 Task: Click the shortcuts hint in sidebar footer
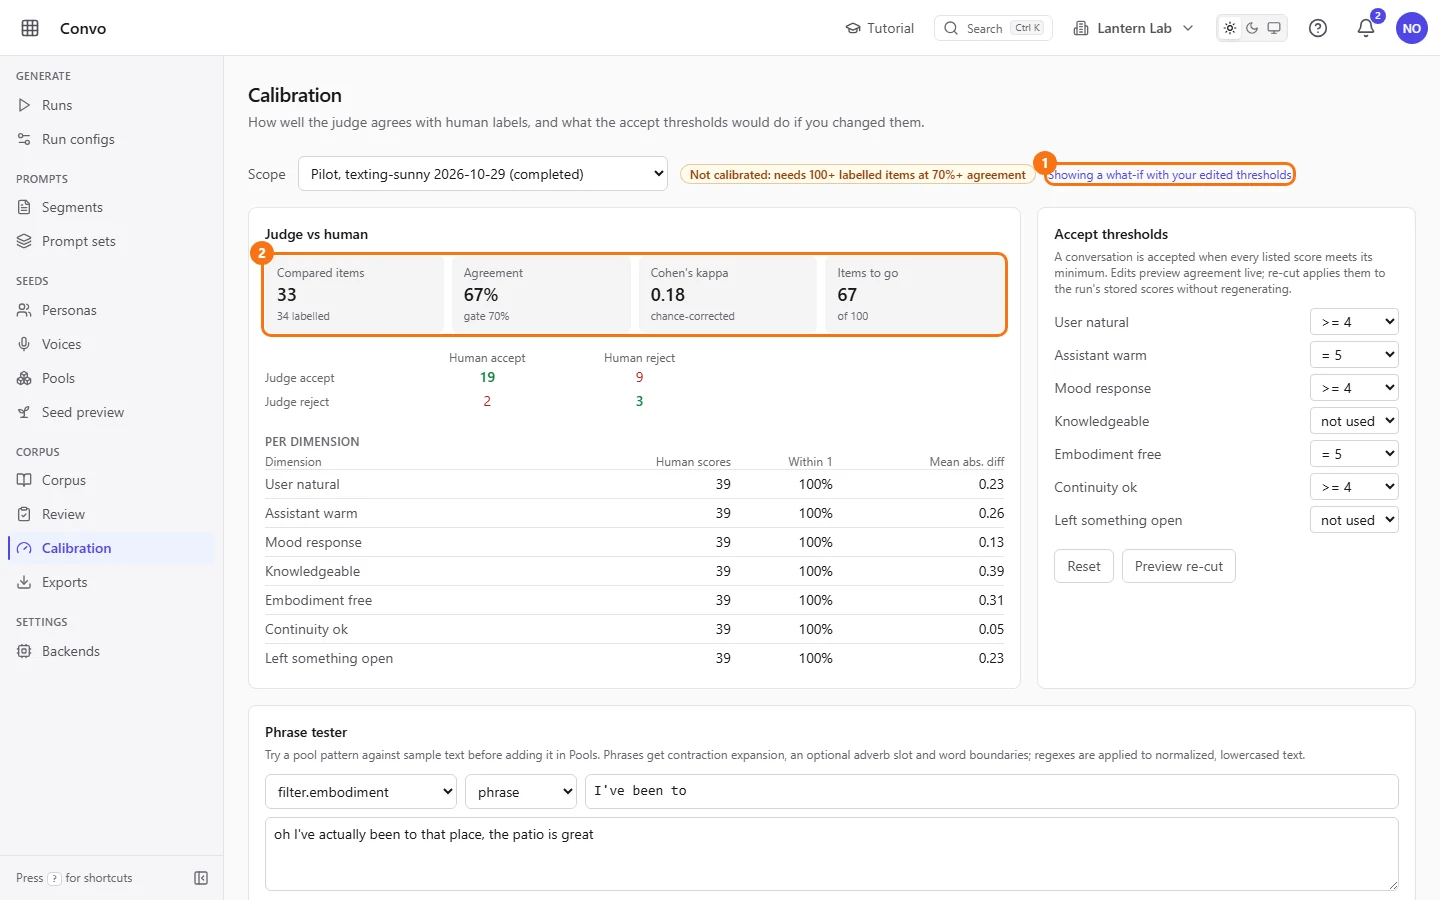74,878
